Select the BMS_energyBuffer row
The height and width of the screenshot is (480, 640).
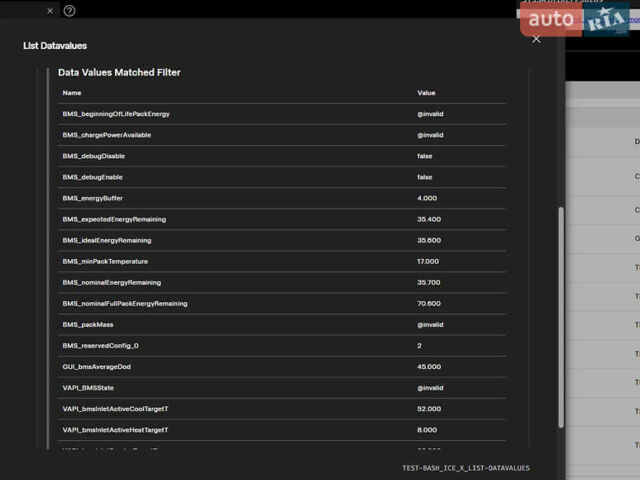point(93,198)
